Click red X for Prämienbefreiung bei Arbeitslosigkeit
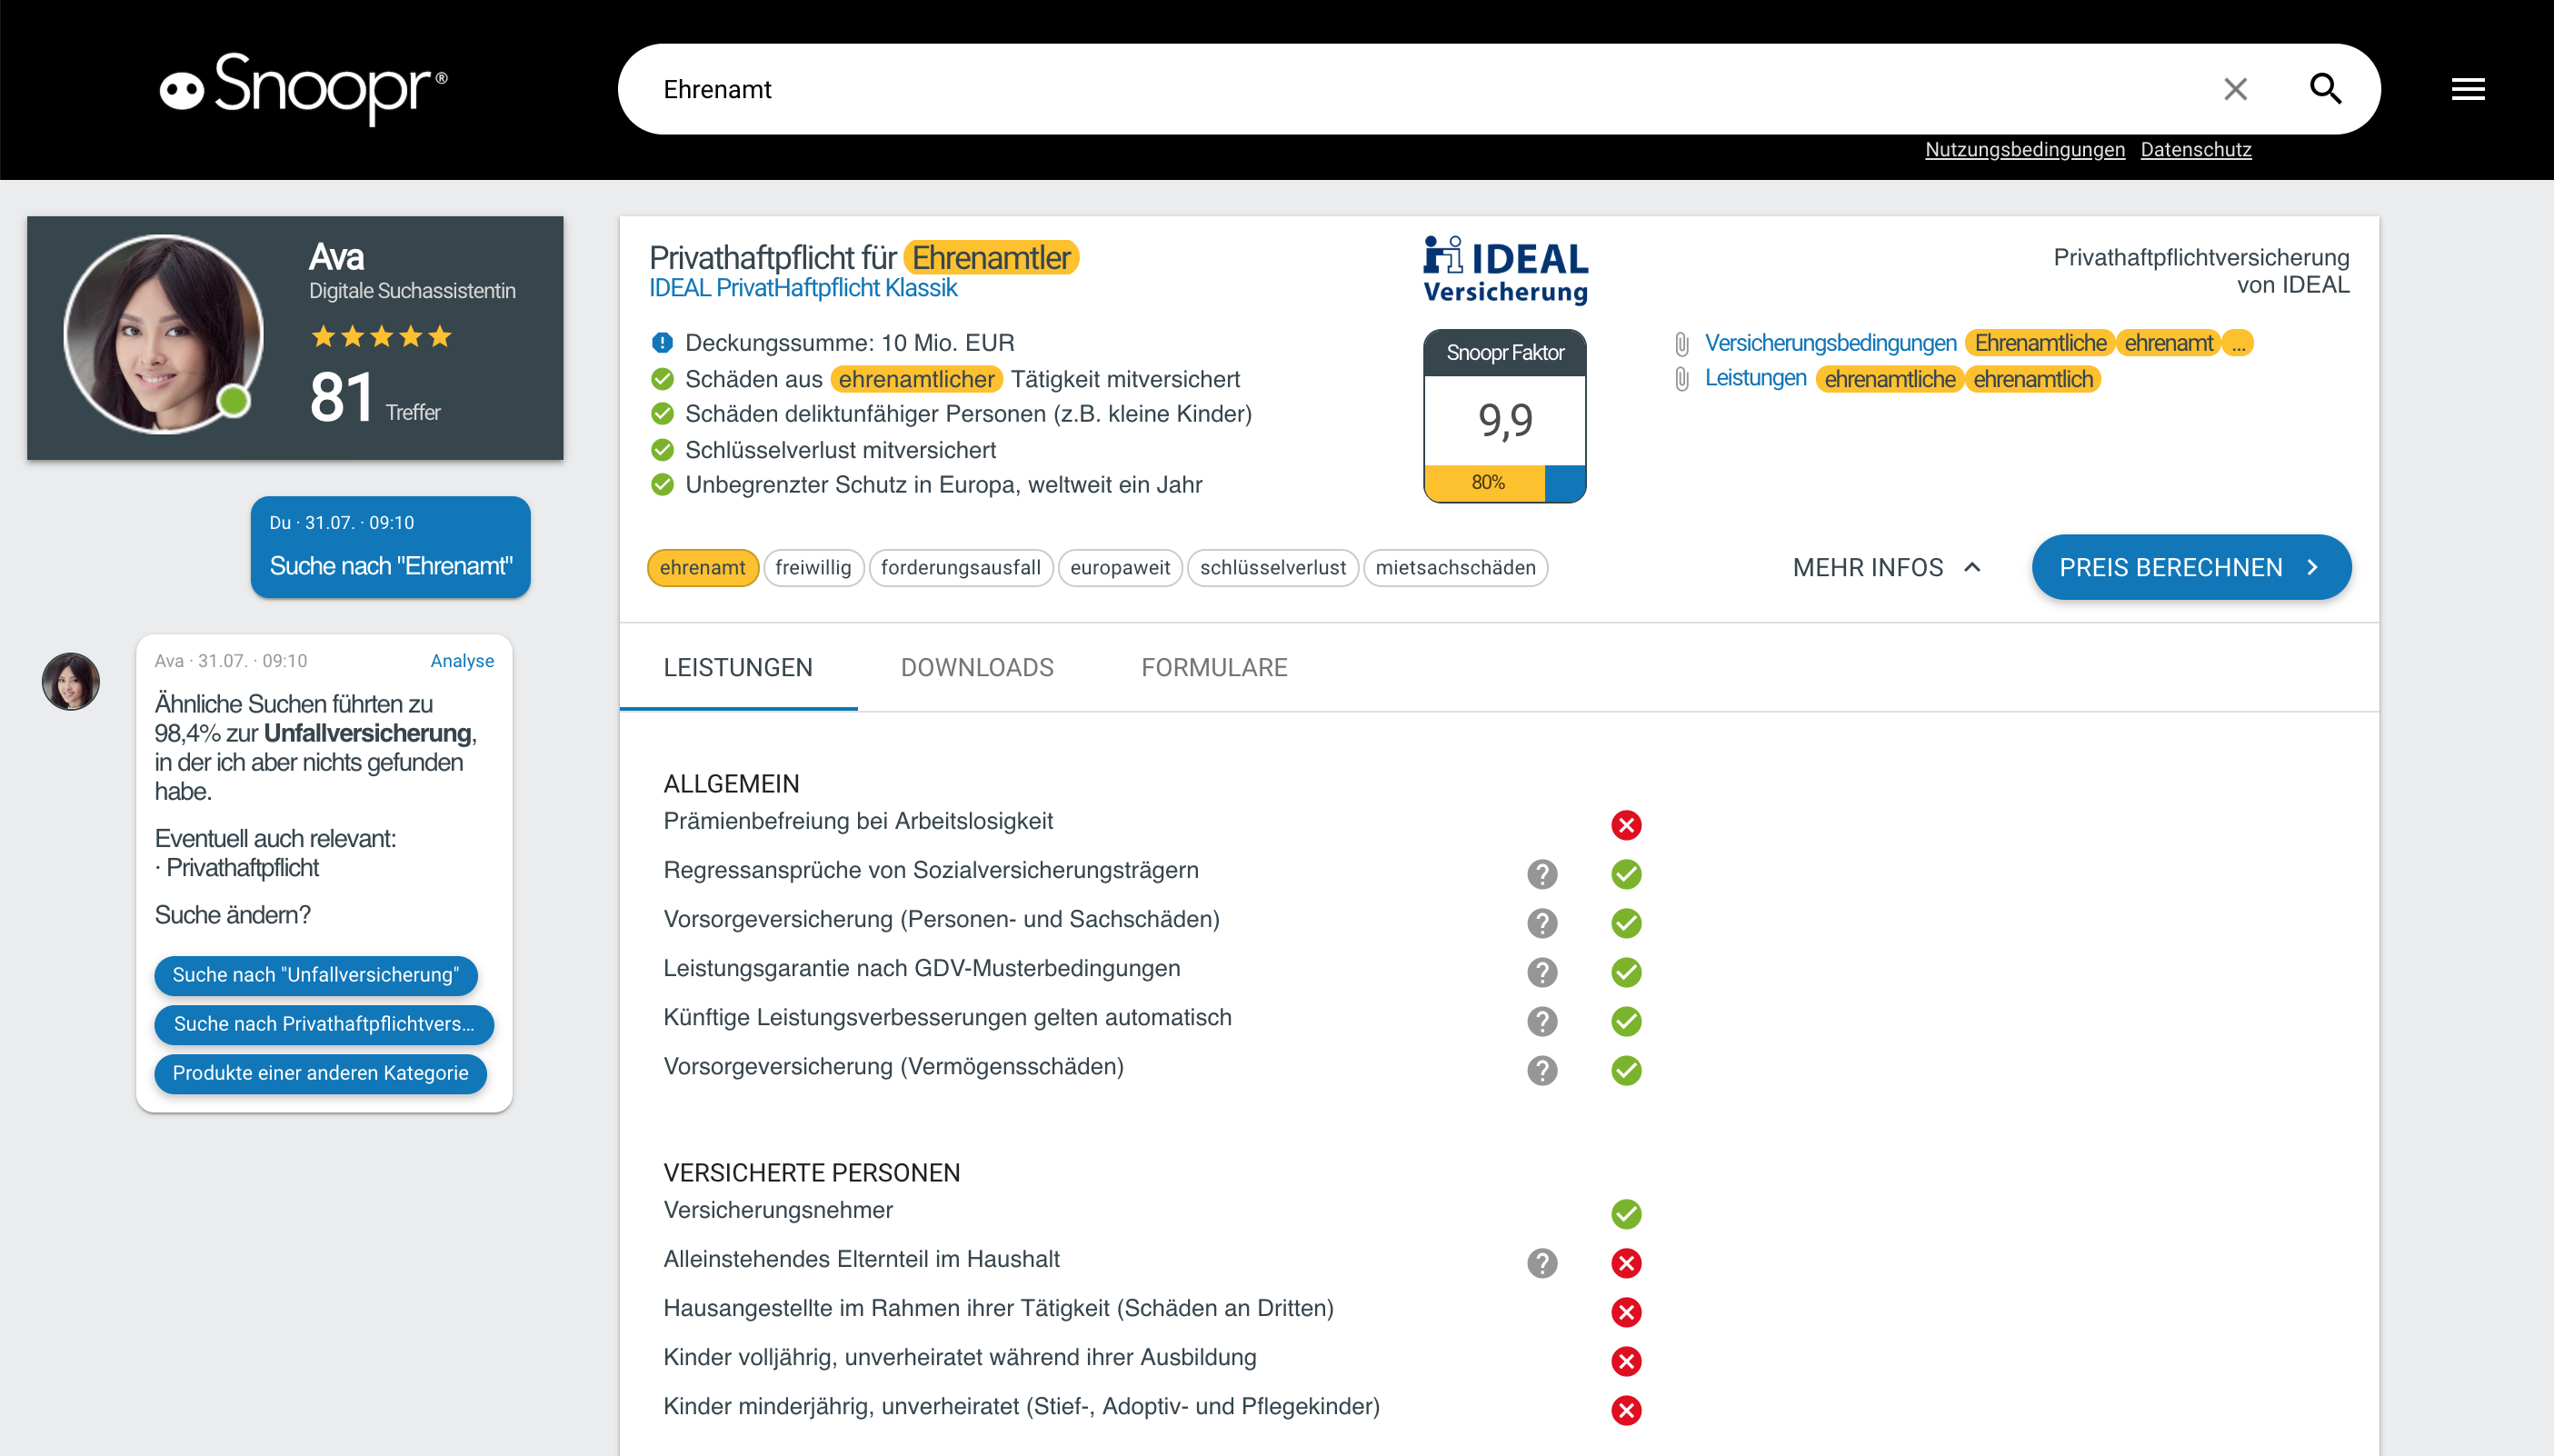 [1625, 825]
